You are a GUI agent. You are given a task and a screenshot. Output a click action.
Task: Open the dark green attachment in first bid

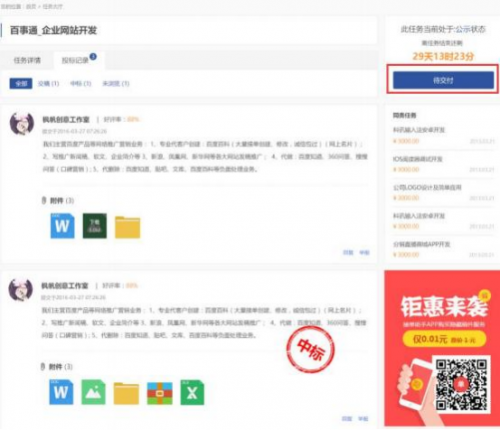pos(95,226)
